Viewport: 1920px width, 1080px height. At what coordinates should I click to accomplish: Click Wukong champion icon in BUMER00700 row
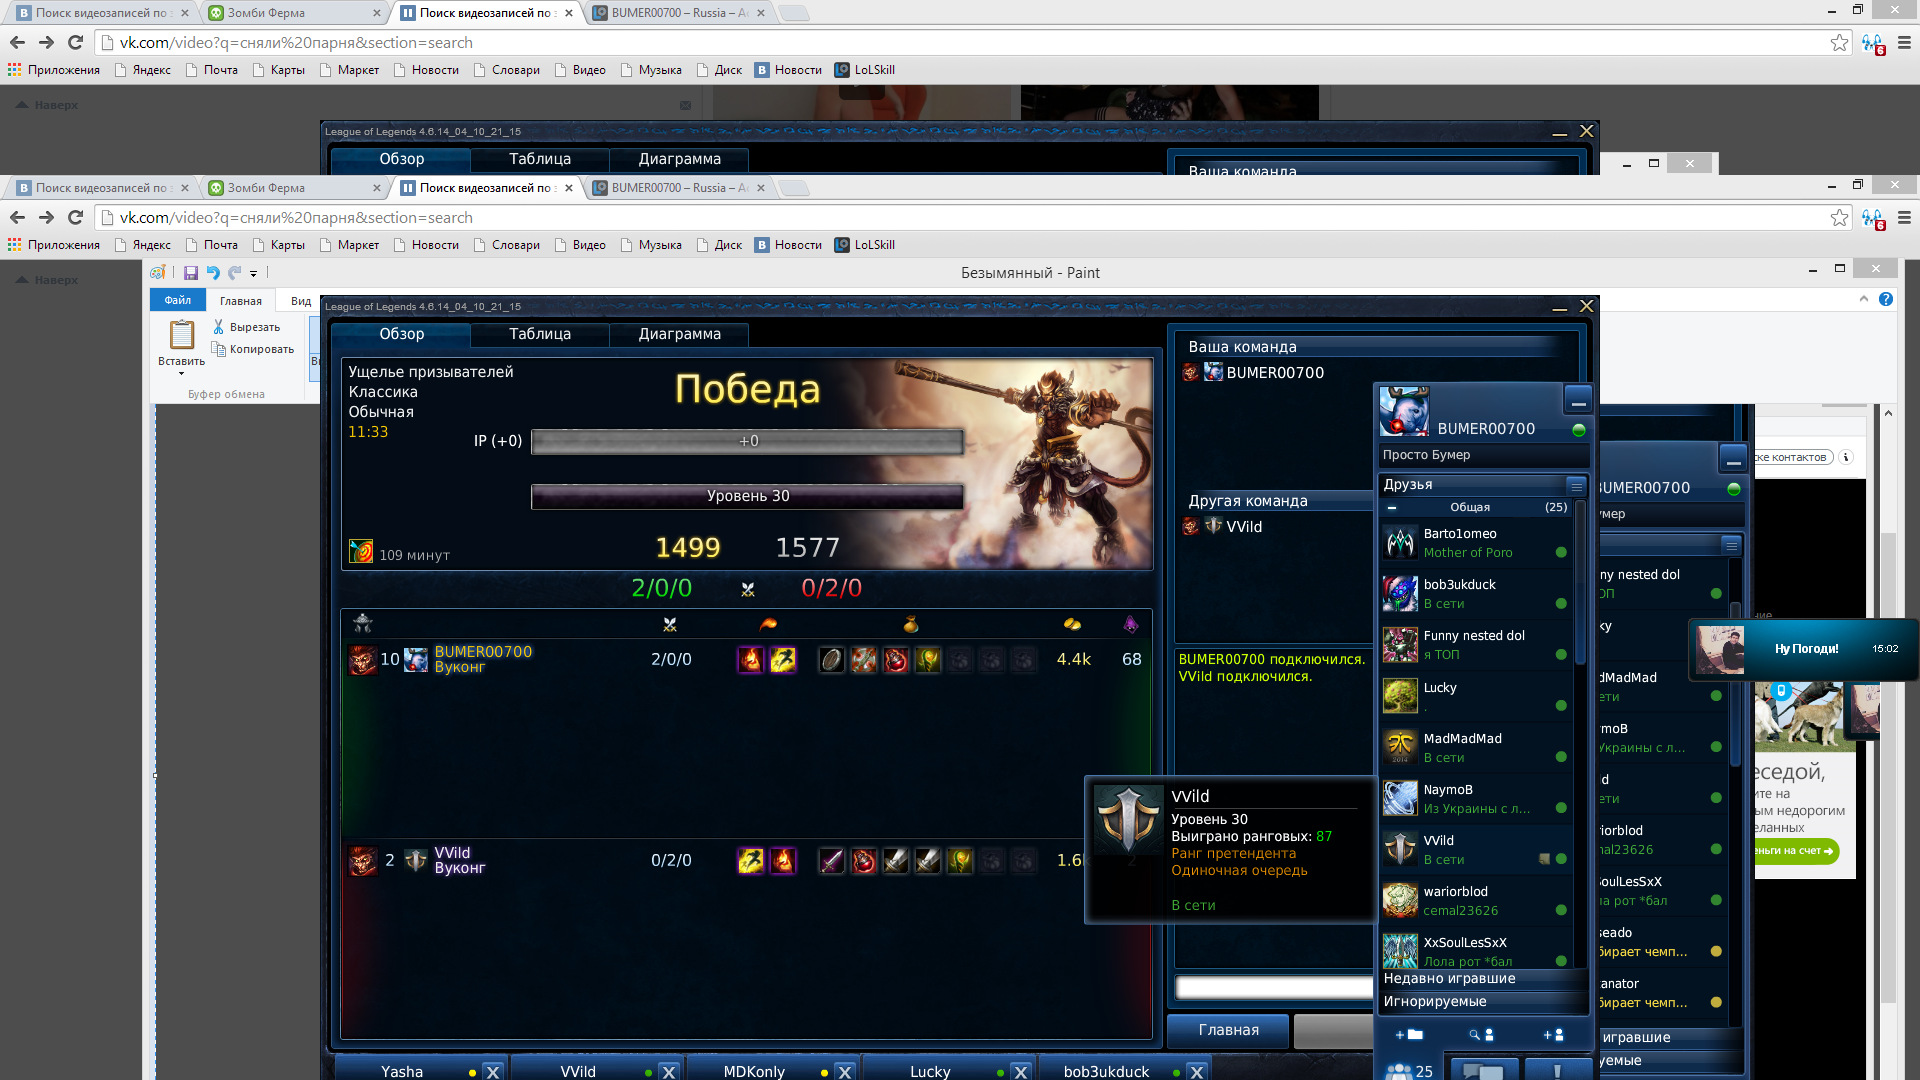coord(362,660)
